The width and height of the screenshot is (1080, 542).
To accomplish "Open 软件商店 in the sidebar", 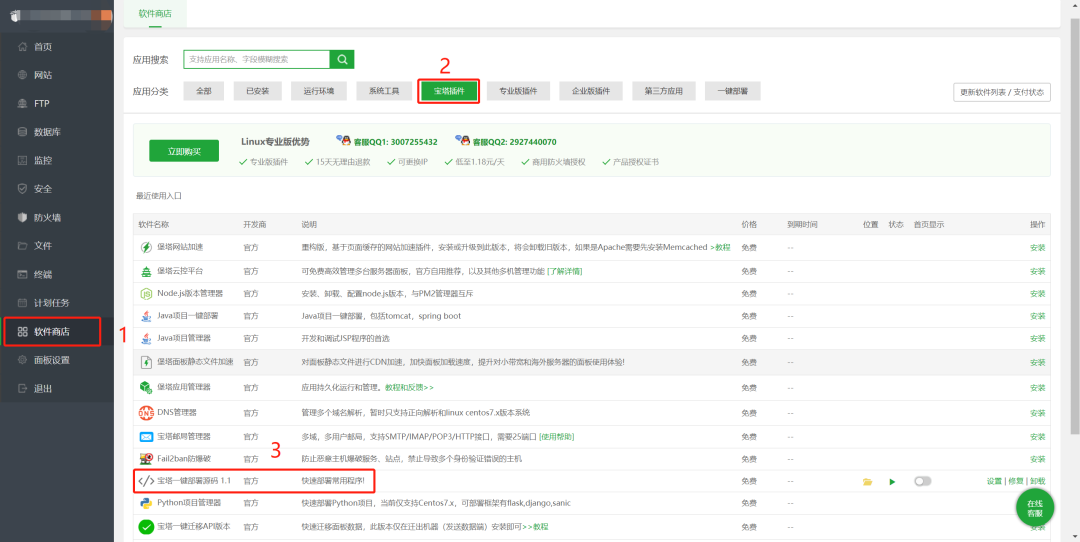I will tap(52, 331).
